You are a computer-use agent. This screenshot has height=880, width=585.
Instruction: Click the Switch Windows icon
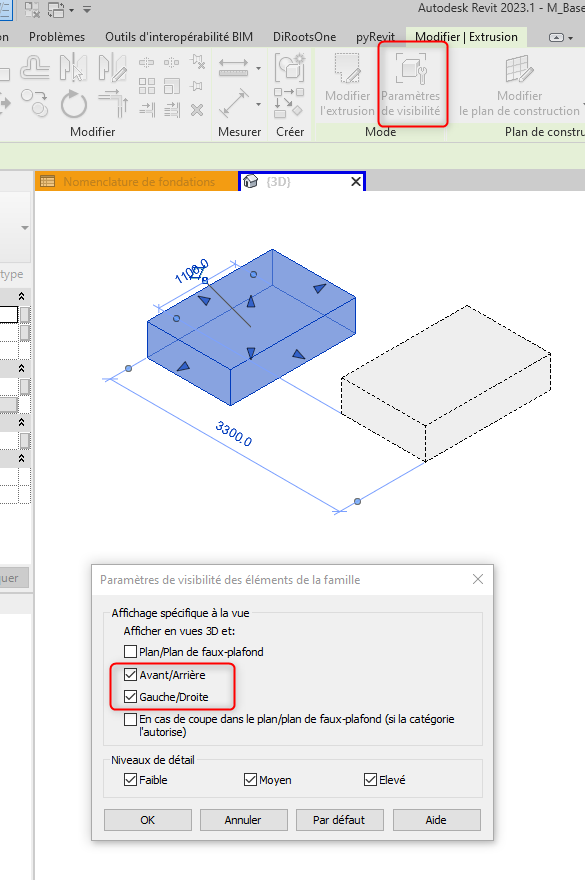(x=56, y=10)
